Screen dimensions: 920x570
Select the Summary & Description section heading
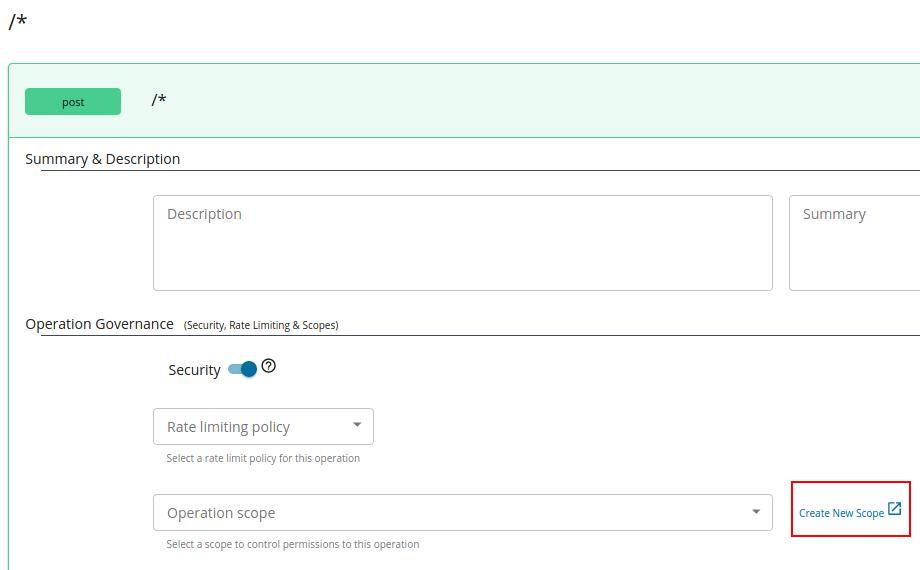click(x=102, y=159)
